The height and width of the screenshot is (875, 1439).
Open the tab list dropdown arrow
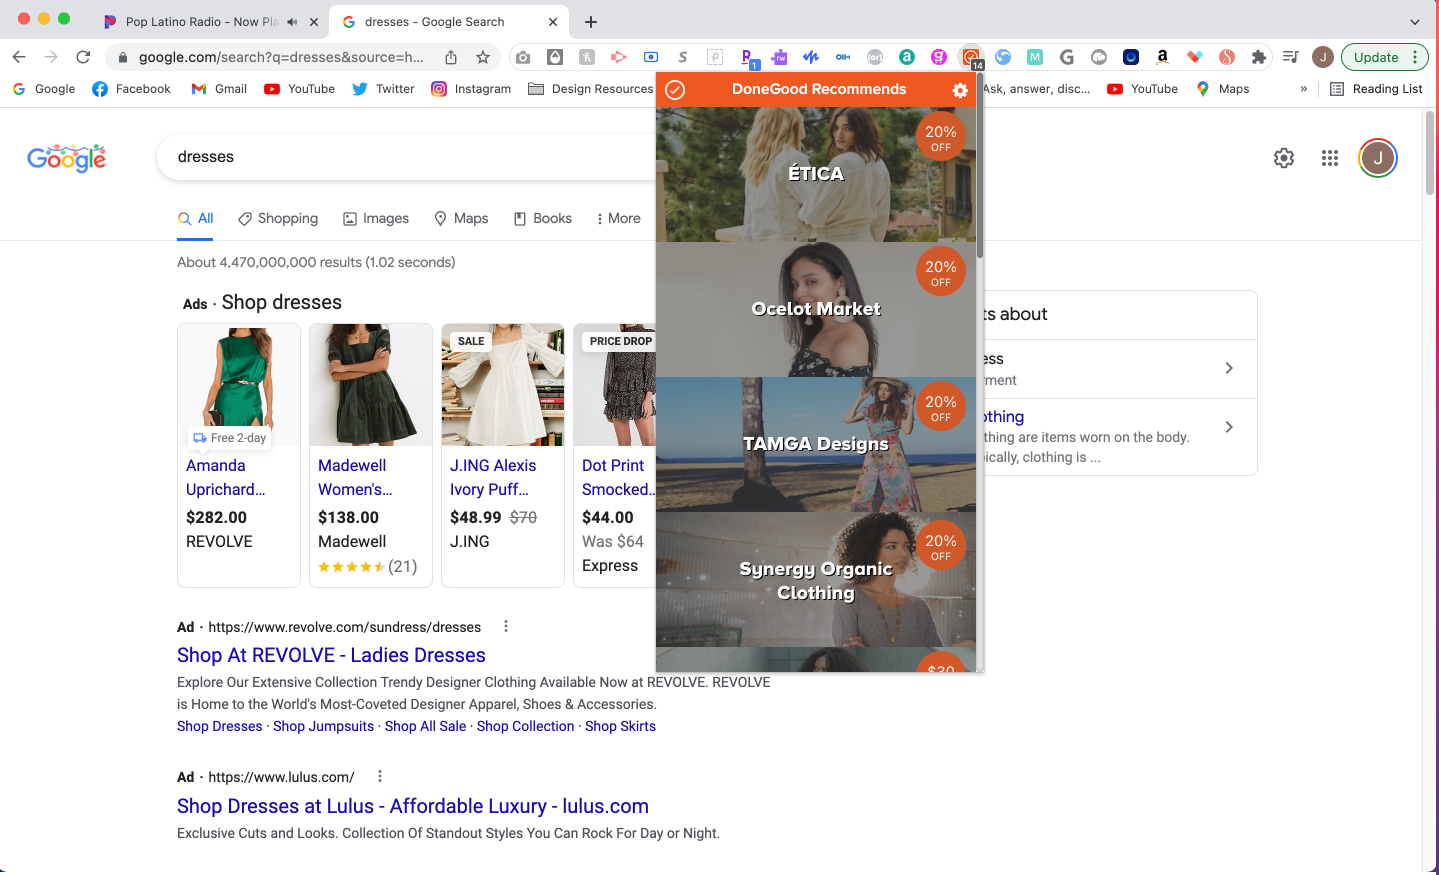tap(1413, 21)
